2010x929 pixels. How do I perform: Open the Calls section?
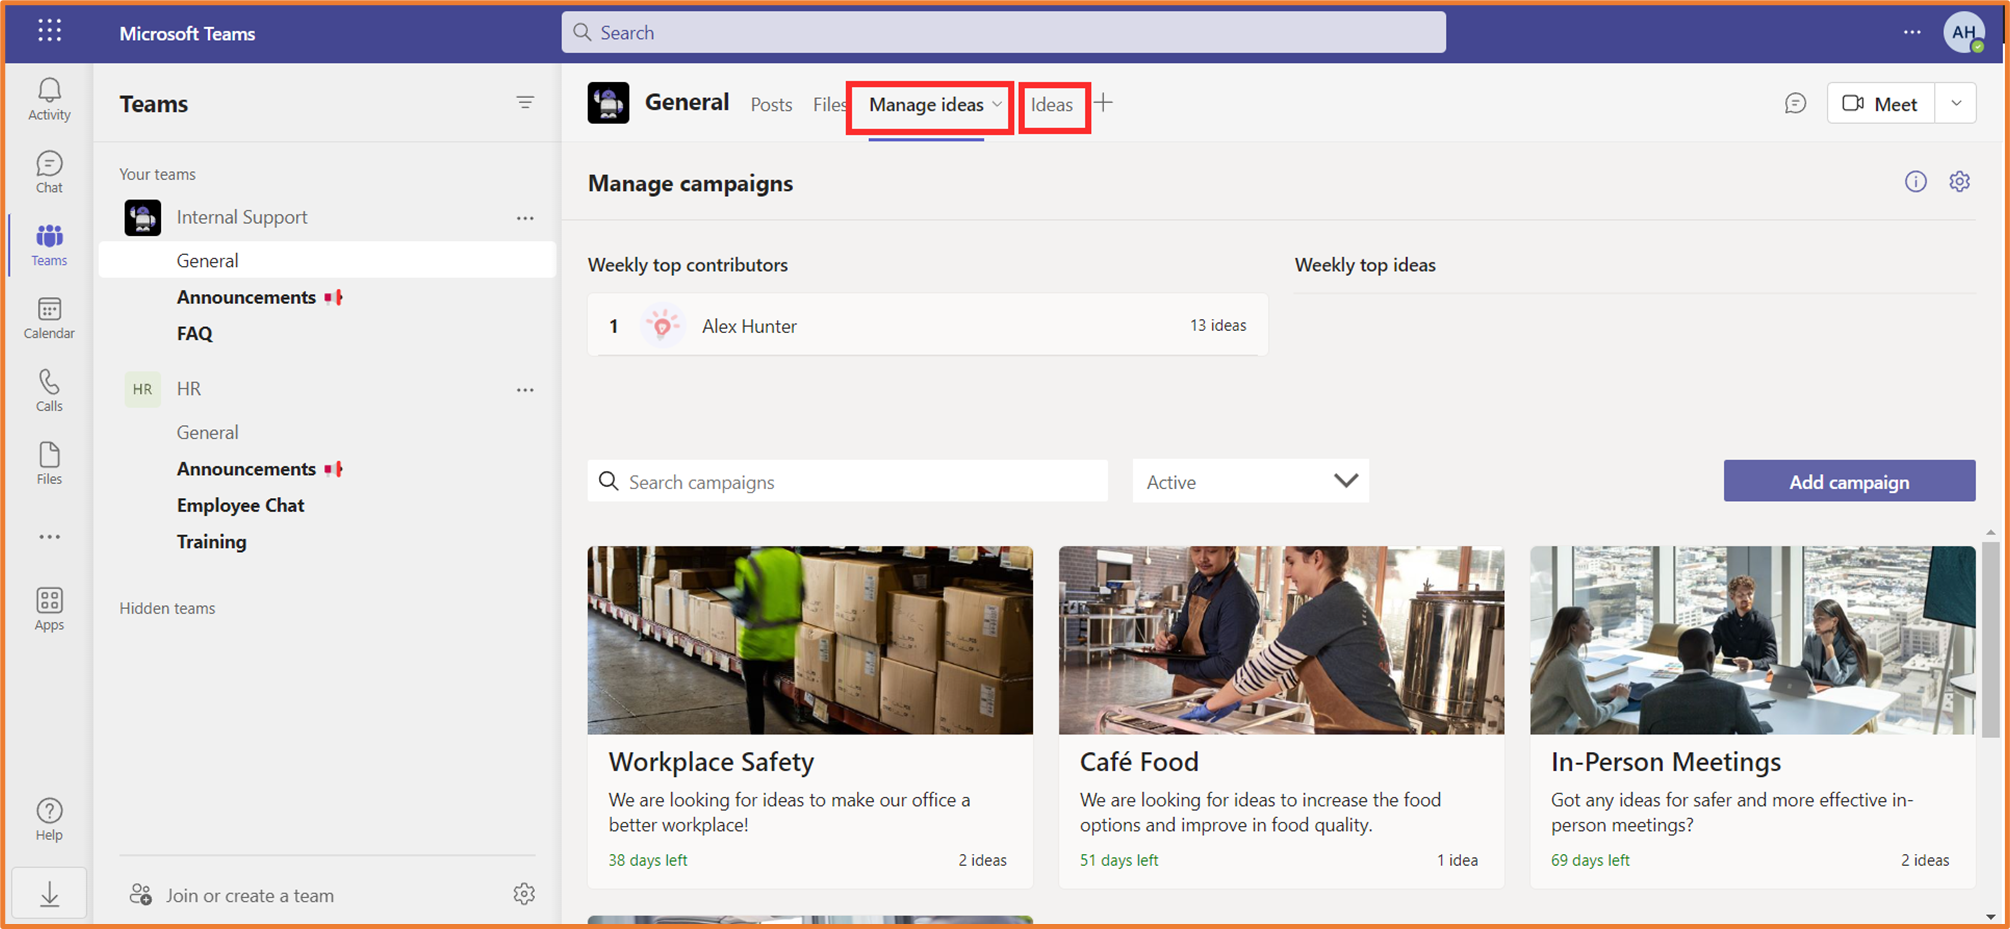click(48, 390)
